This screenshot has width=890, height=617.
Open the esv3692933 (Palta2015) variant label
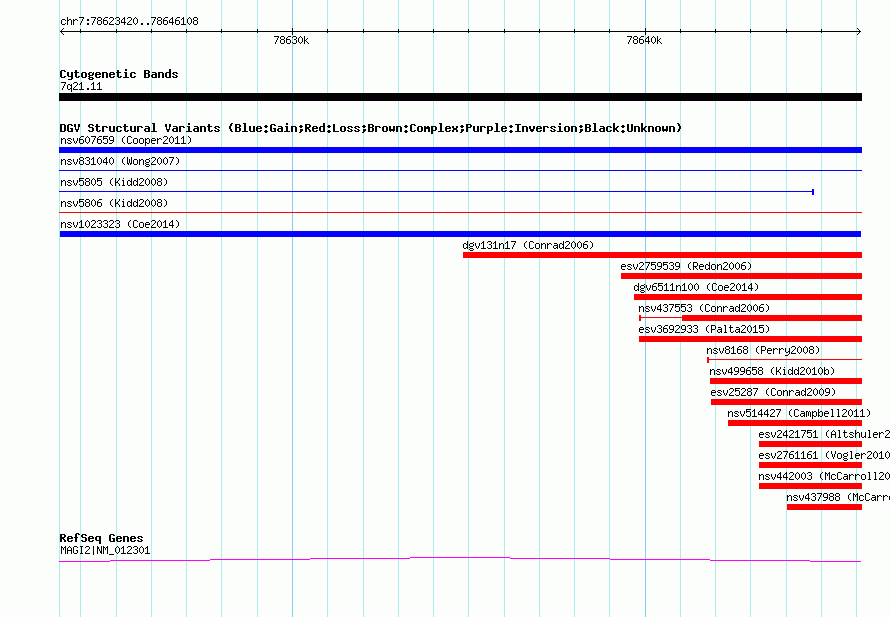tap(704, 329)
